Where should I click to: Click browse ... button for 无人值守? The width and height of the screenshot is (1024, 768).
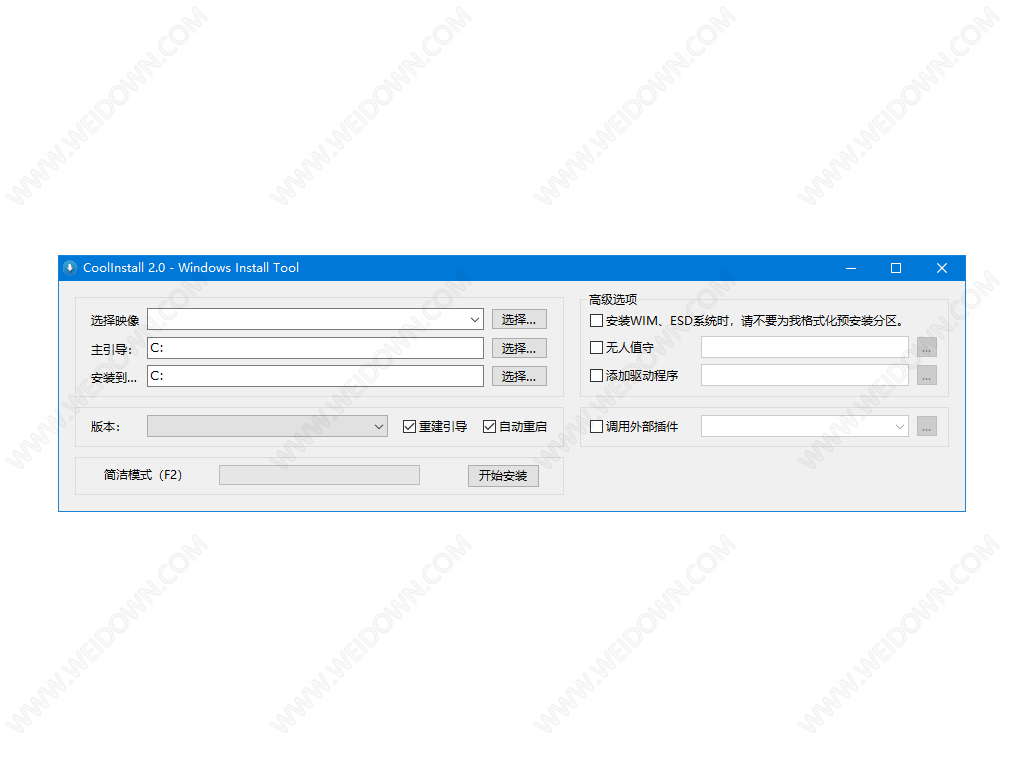927,347
